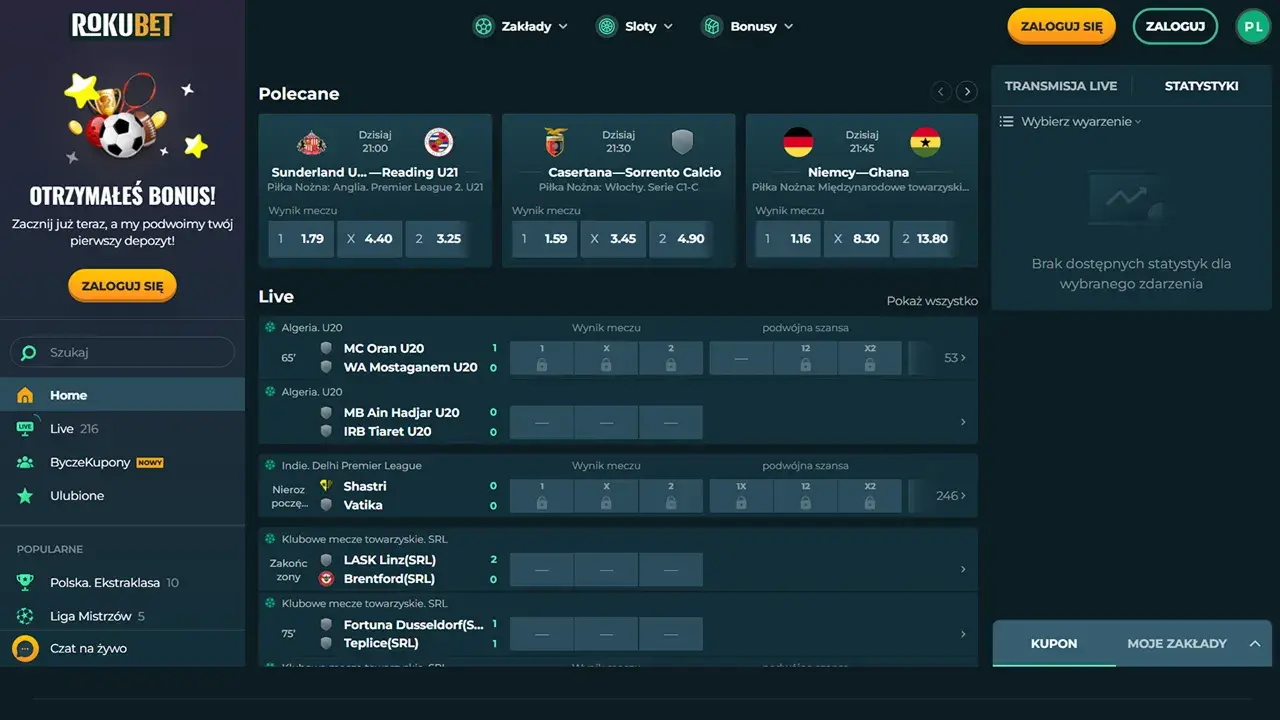1280x720 pixels.
Task: Click the Rokubet logo
Action: tap(122, 25)
